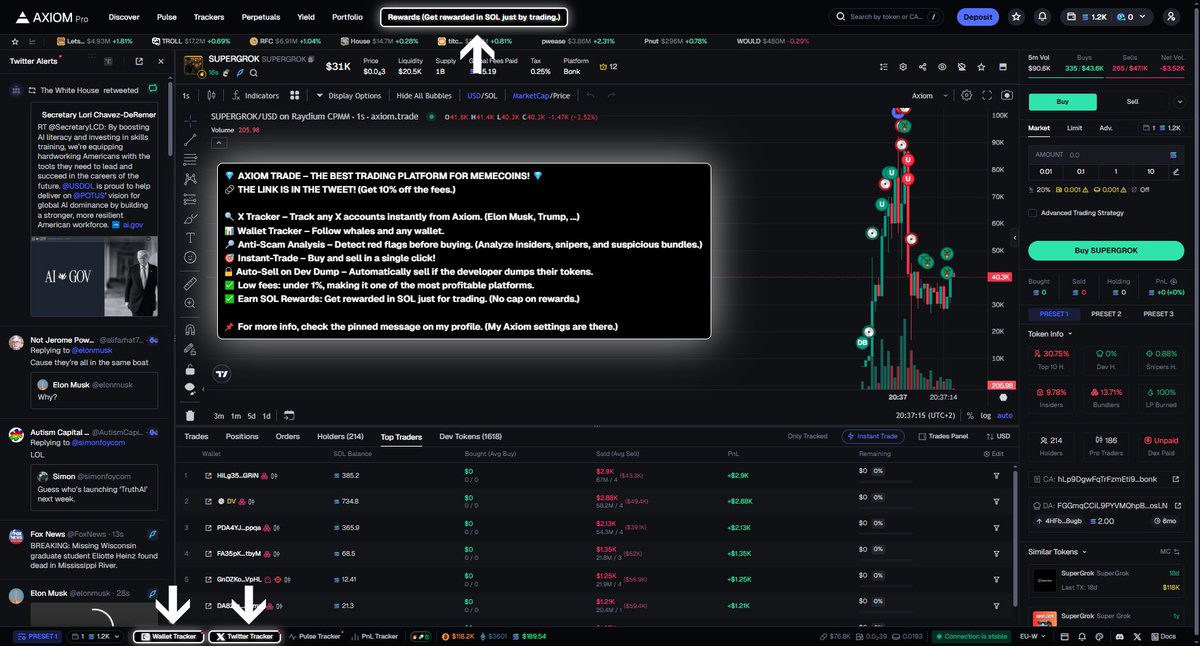
Task: Select the PRESET 2 tab
Action: pos(1105,314)
